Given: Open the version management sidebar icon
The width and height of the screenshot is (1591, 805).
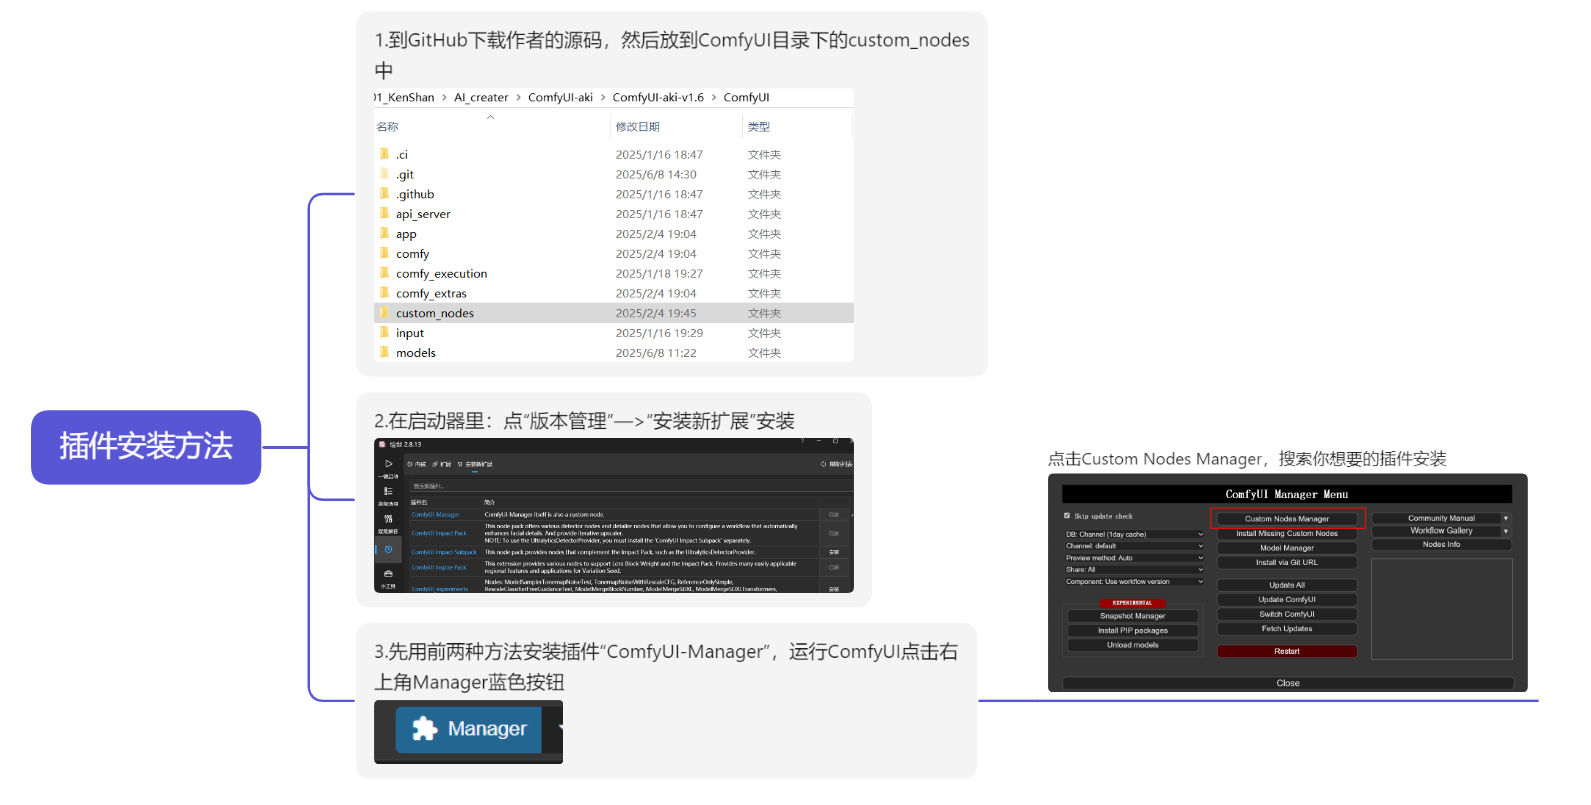Looking at the screenshot, I should [388, 549].
